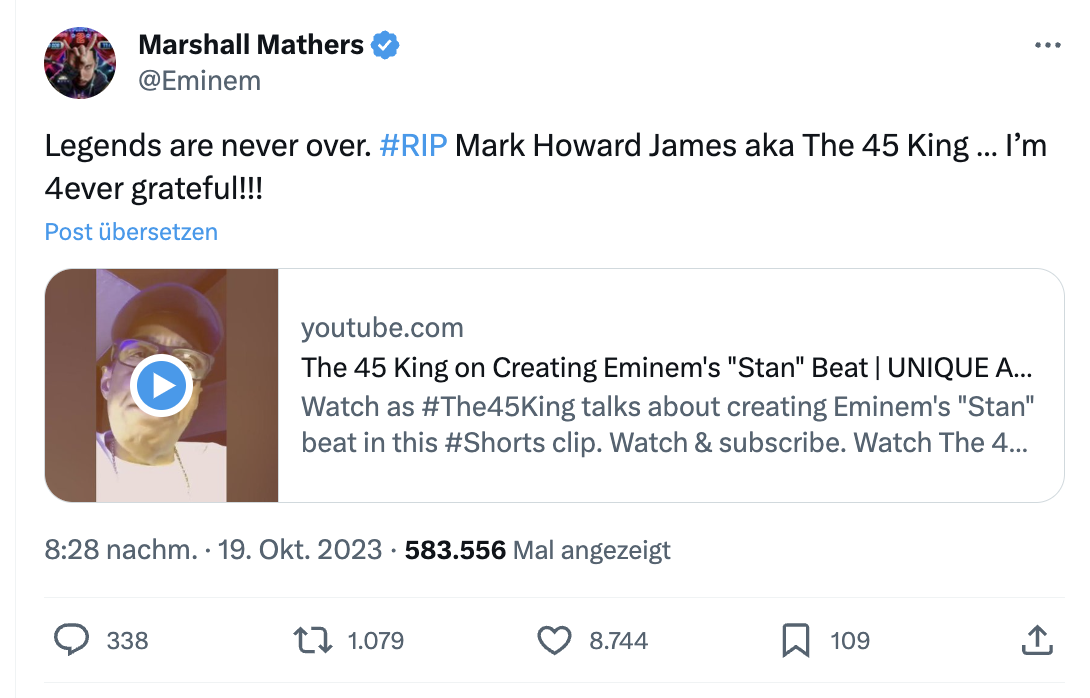Open the "Stan" Beat video title link
Screen dimensions: 1090x698
[x=667, y=368]
